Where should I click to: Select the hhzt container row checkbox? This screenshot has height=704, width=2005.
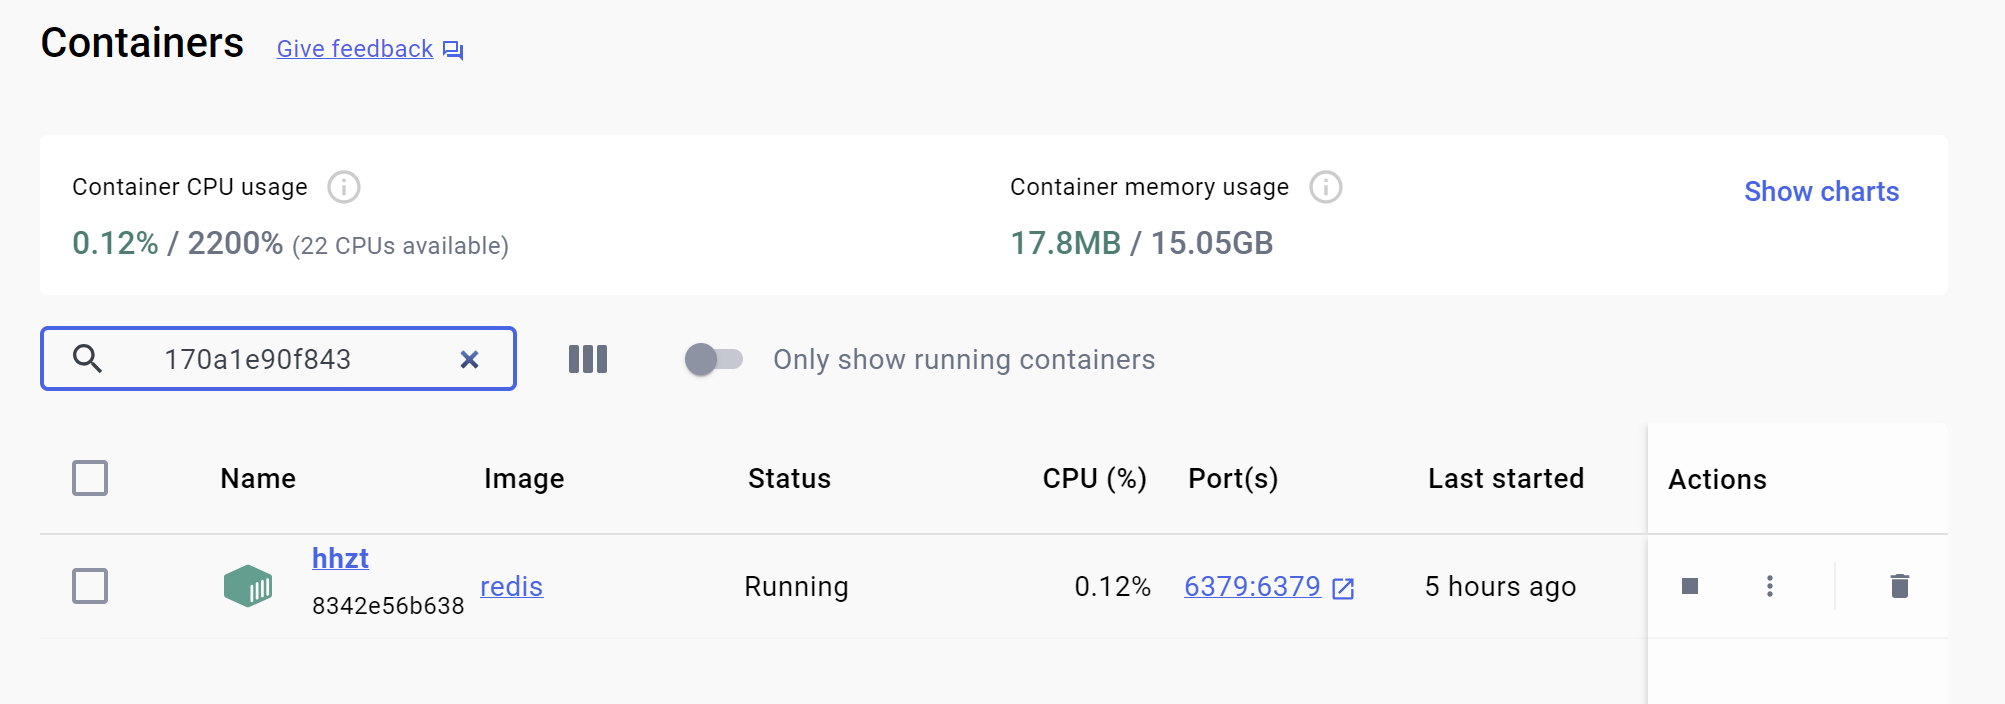click(90, 586)
